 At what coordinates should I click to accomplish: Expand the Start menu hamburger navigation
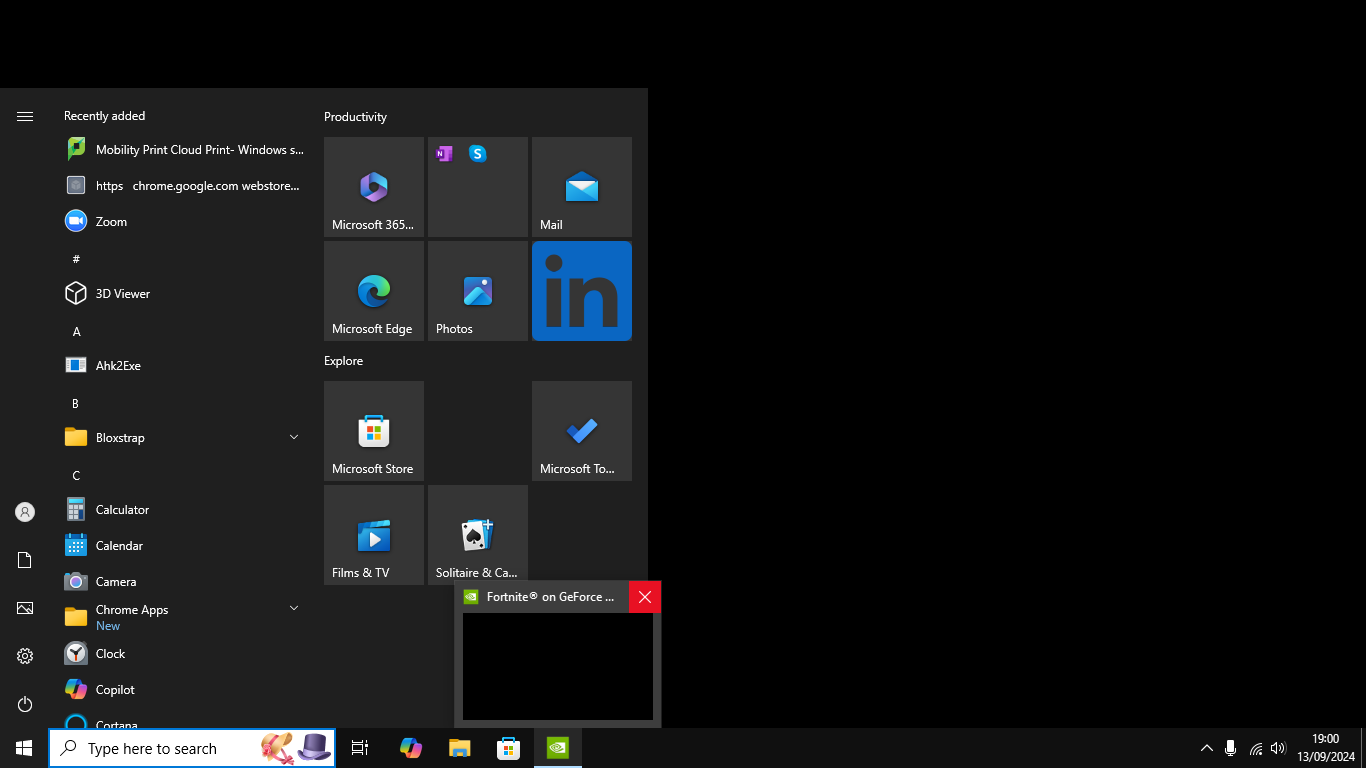(x=25, y=117)
